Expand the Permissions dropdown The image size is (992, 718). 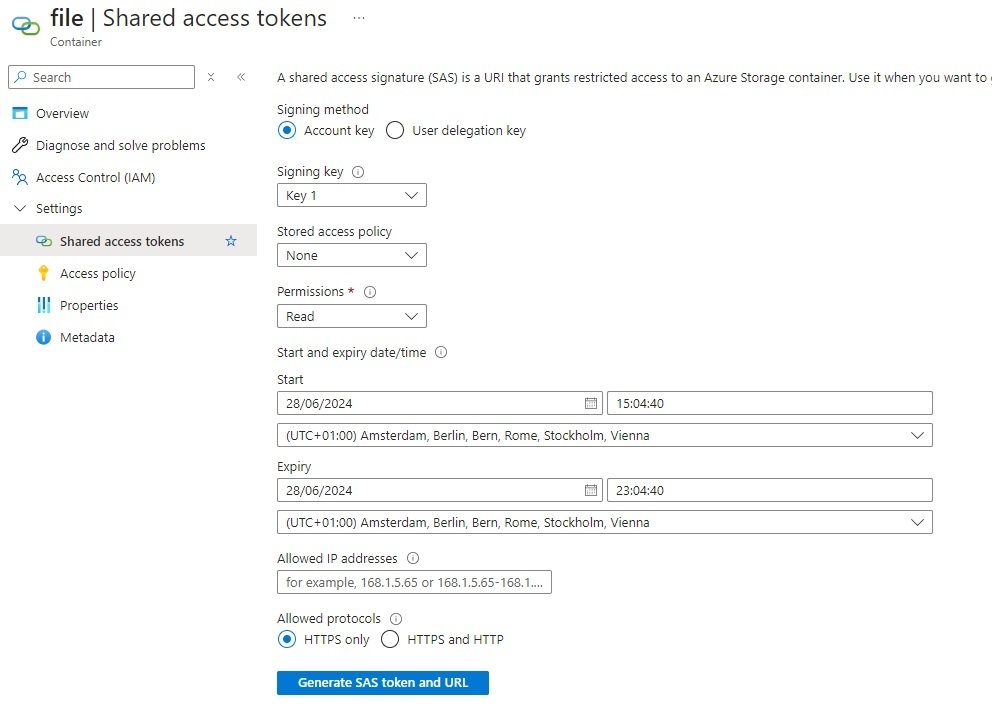click(350, 315)
